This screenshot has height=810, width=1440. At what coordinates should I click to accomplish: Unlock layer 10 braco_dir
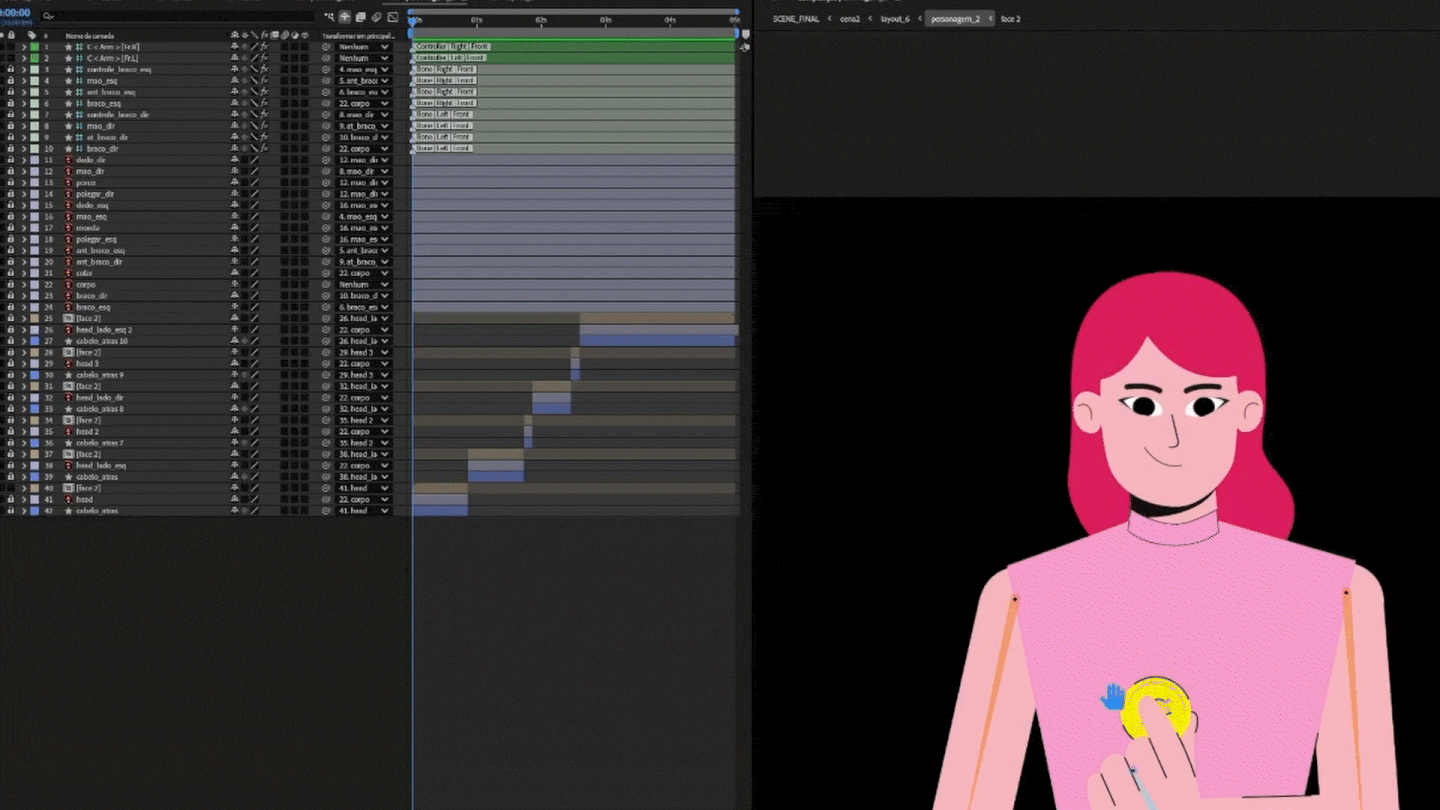click(x=11, y=148)
